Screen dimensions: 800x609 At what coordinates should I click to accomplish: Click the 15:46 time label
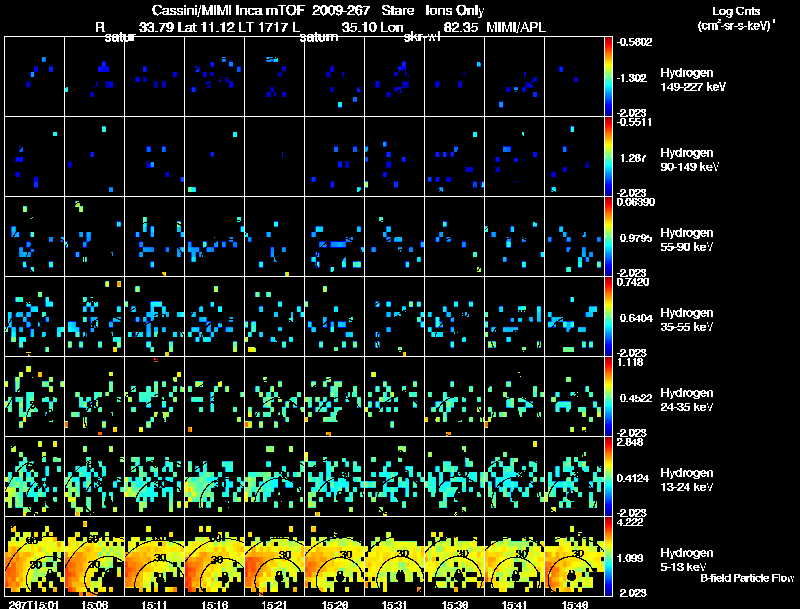pyautogui.click(x=574, y=605)
